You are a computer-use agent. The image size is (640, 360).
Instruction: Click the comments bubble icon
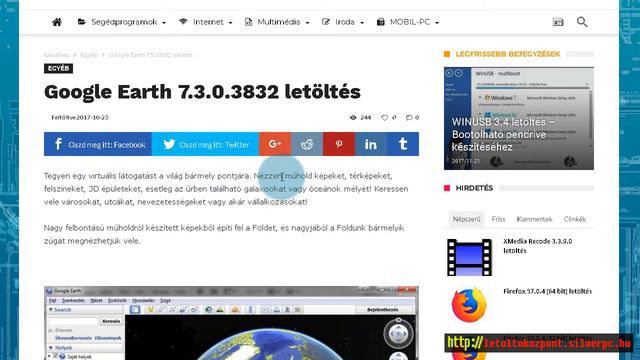pyautogui.click(x=409, y=118)
